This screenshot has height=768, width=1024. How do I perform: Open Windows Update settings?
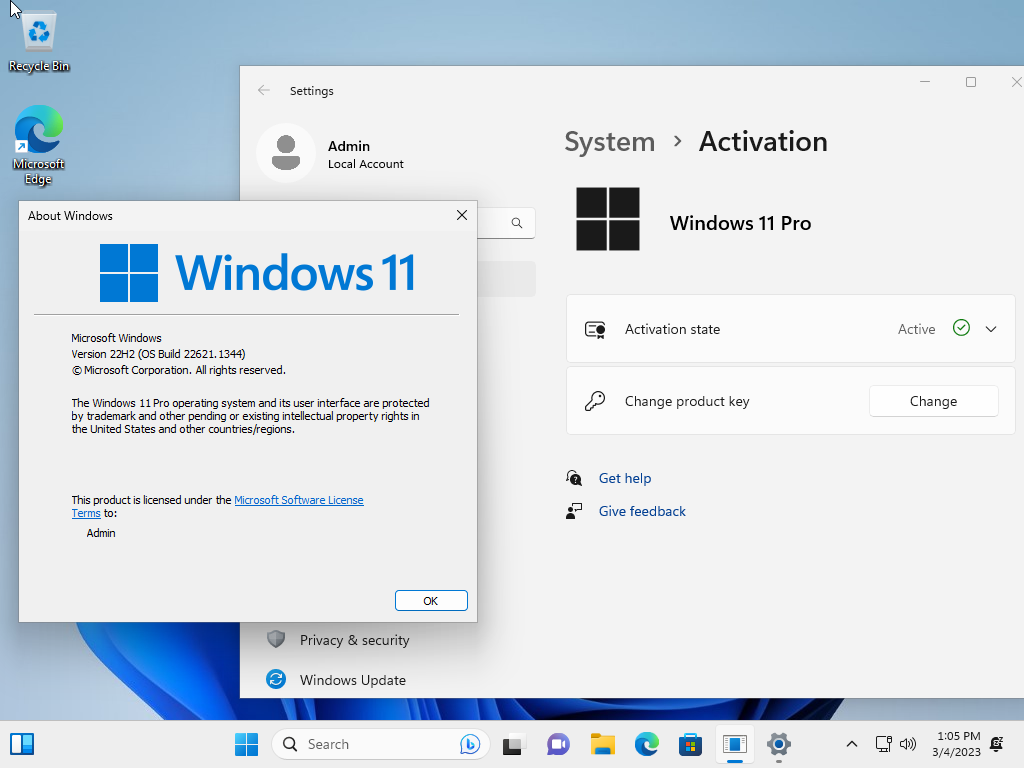(353, 680)
